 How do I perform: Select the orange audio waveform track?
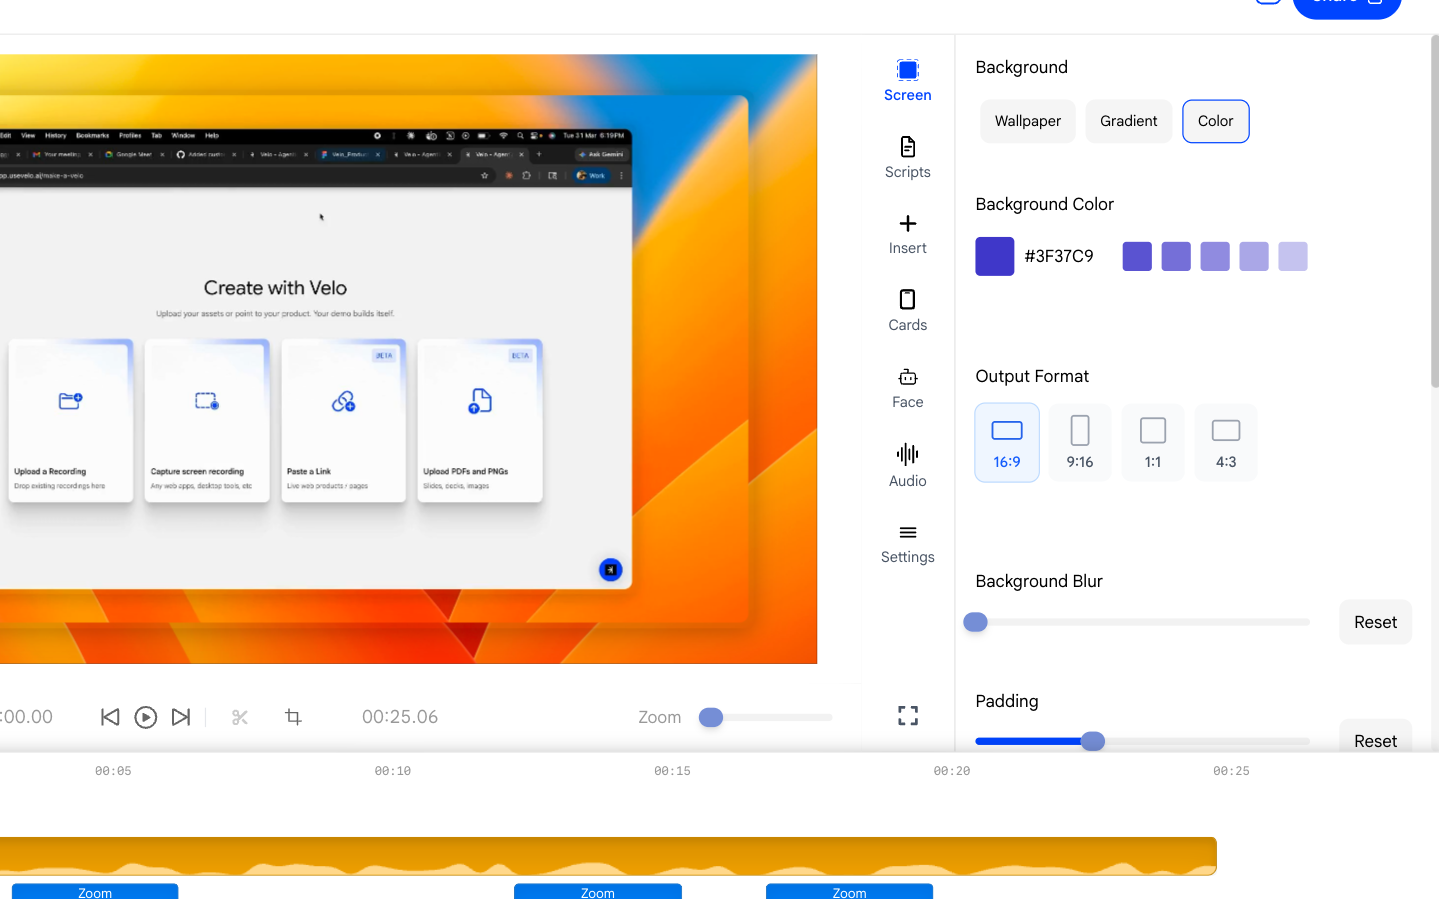(x=608, y=856)
